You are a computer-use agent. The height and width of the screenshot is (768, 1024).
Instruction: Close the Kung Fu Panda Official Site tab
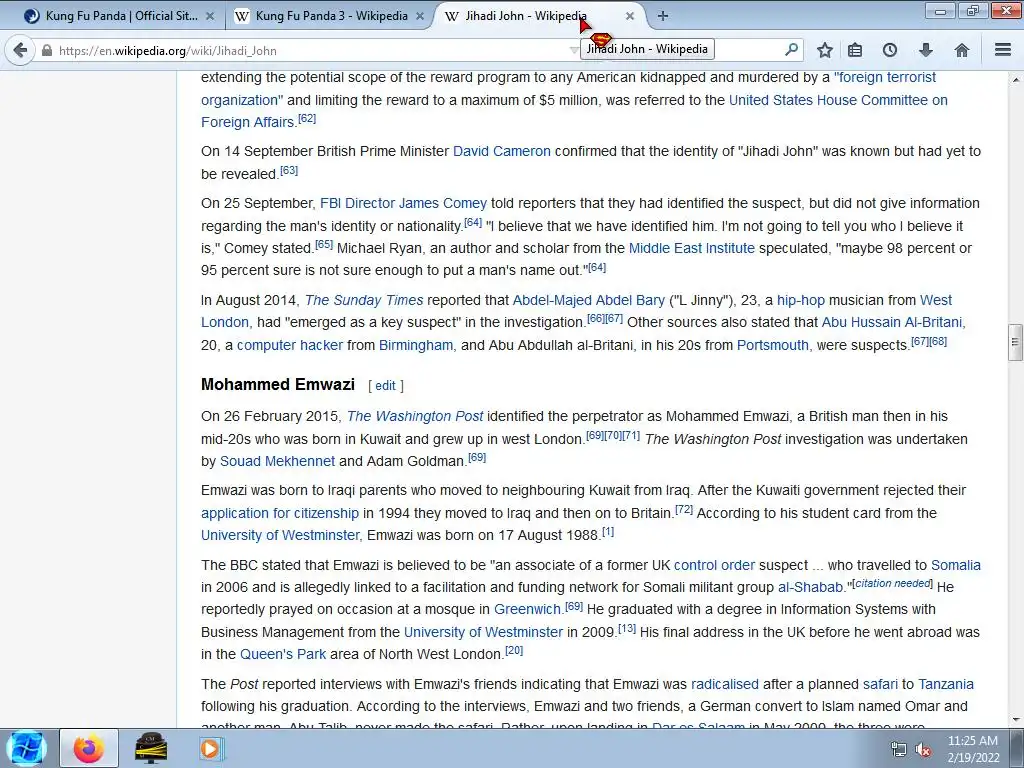[x=210, y=16]
